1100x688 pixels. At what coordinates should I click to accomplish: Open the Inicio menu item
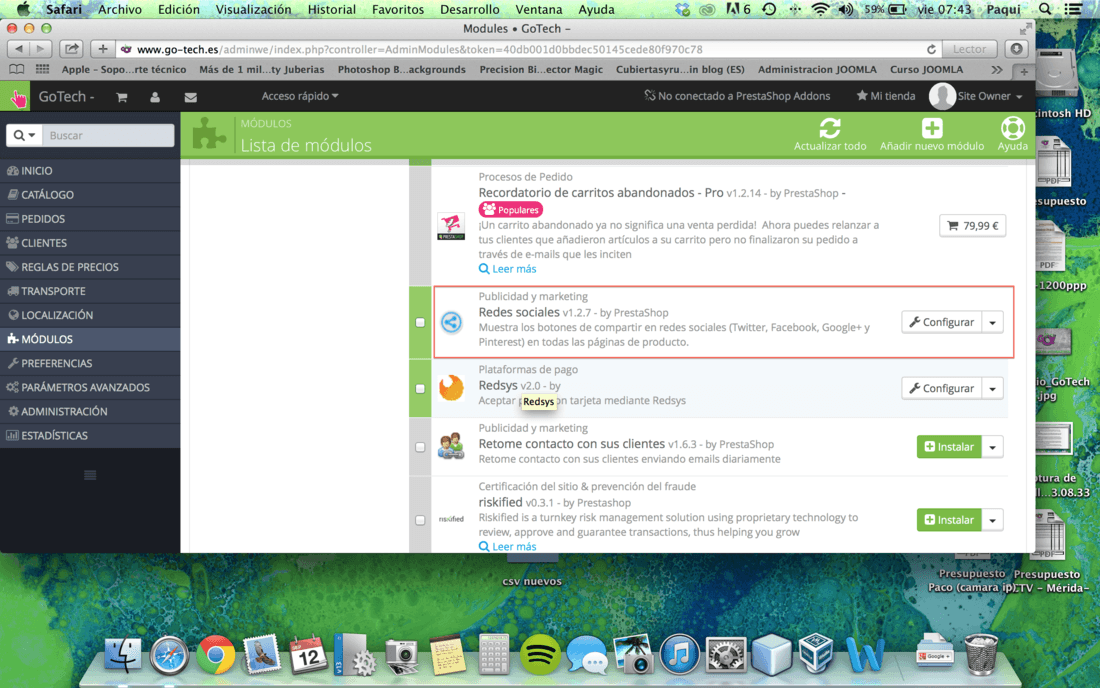[90, 170]
